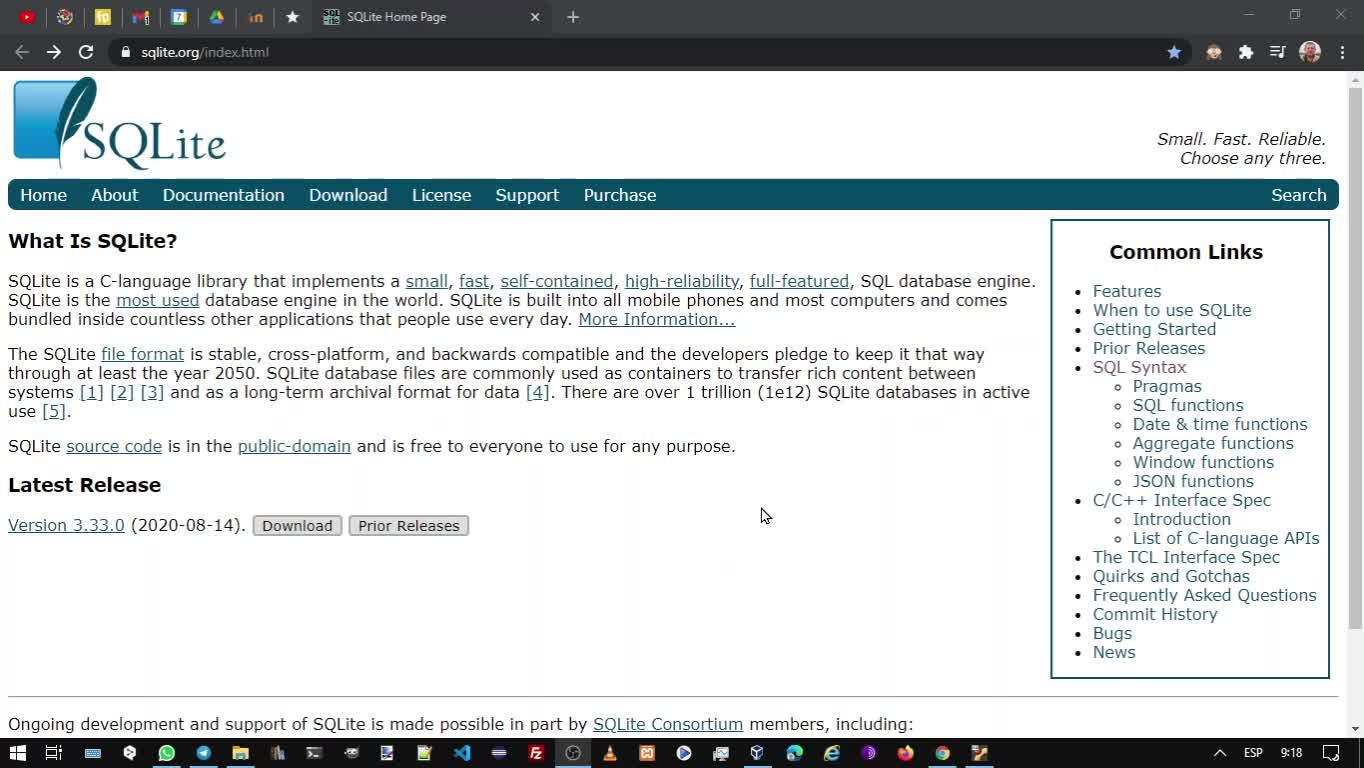
Task: Open the 'When to use SQLite' link
Action: [x=1172, y=310]
